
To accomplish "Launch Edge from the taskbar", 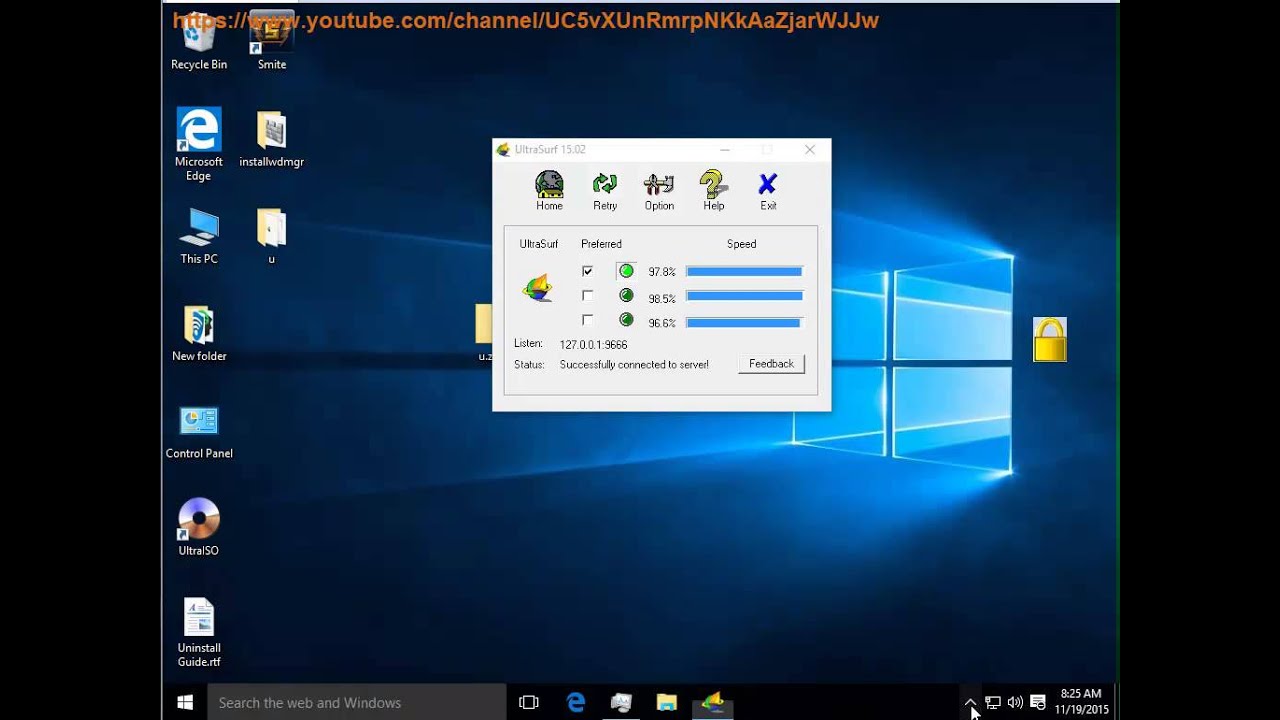I will 576,703.
